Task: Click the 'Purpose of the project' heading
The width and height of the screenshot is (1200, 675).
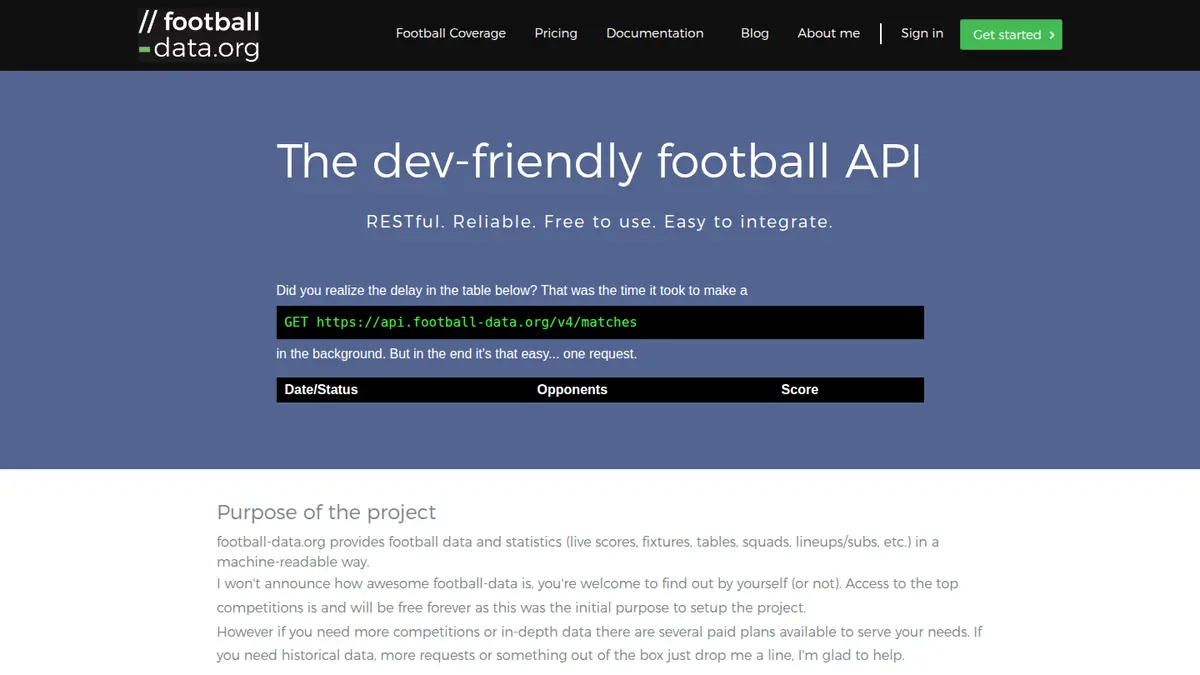Action: click(327, 512)
